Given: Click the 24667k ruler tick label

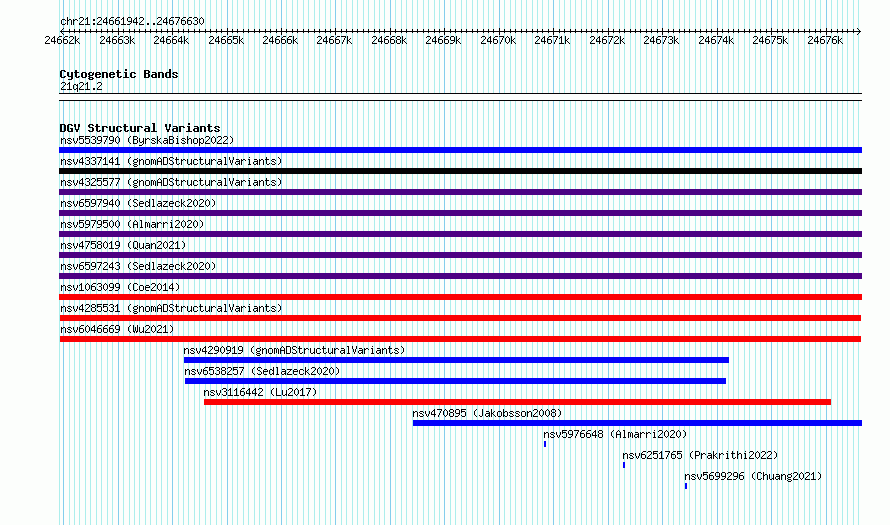Looking at the screenshot, I should click(x=334, y=40).
